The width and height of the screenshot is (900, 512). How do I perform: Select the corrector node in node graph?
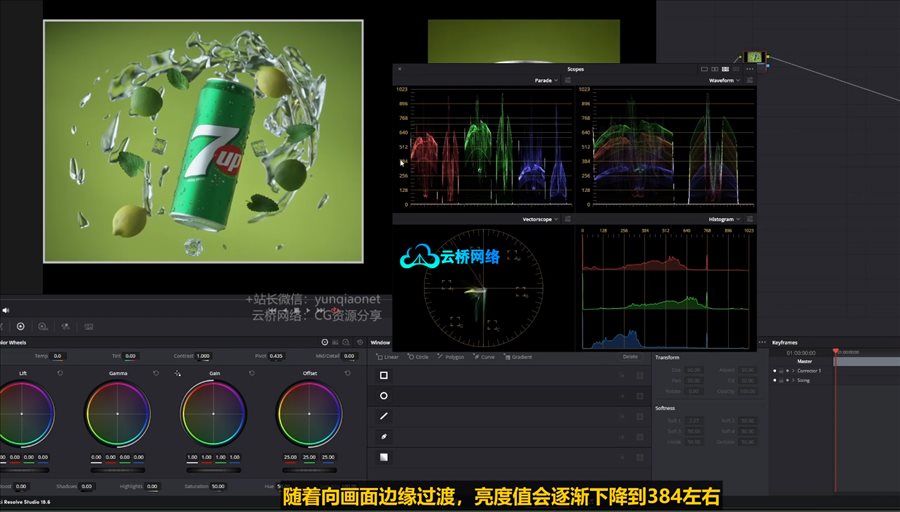(755, 58)
